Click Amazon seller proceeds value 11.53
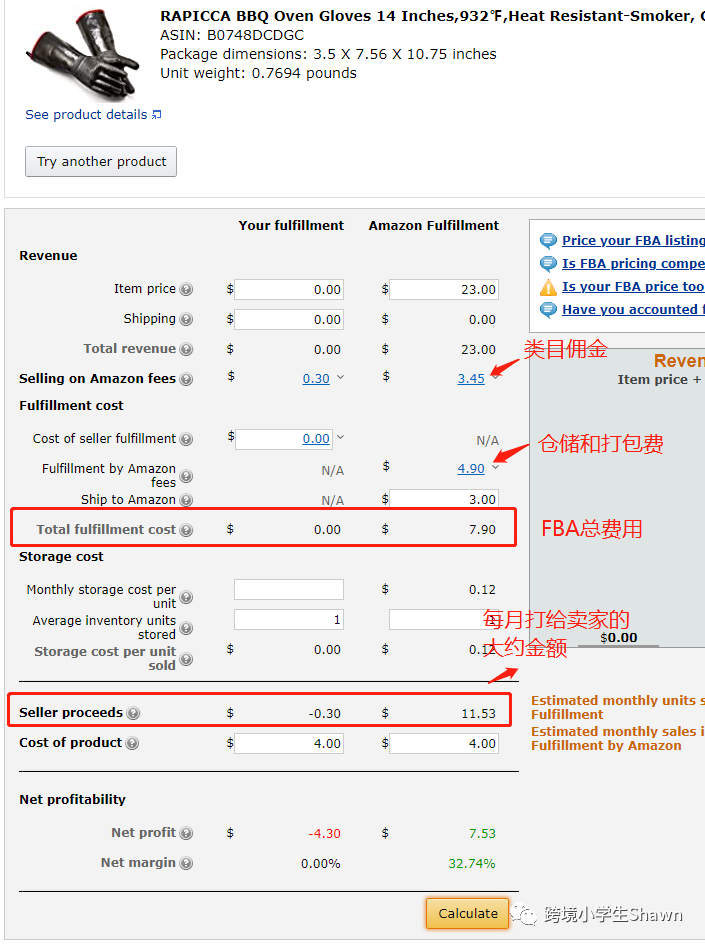Screen dimensions: 705x946 pos(478,713)
